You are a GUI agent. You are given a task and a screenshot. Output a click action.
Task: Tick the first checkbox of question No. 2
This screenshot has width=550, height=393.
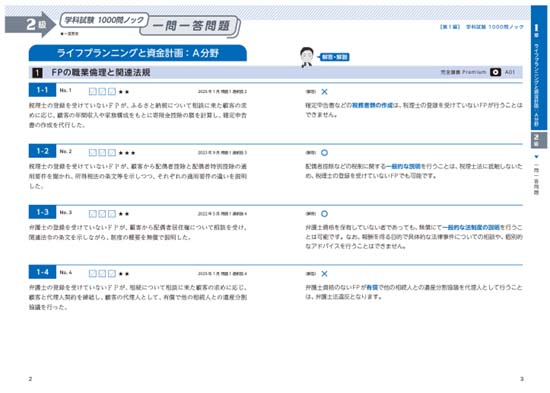point(93,153)
